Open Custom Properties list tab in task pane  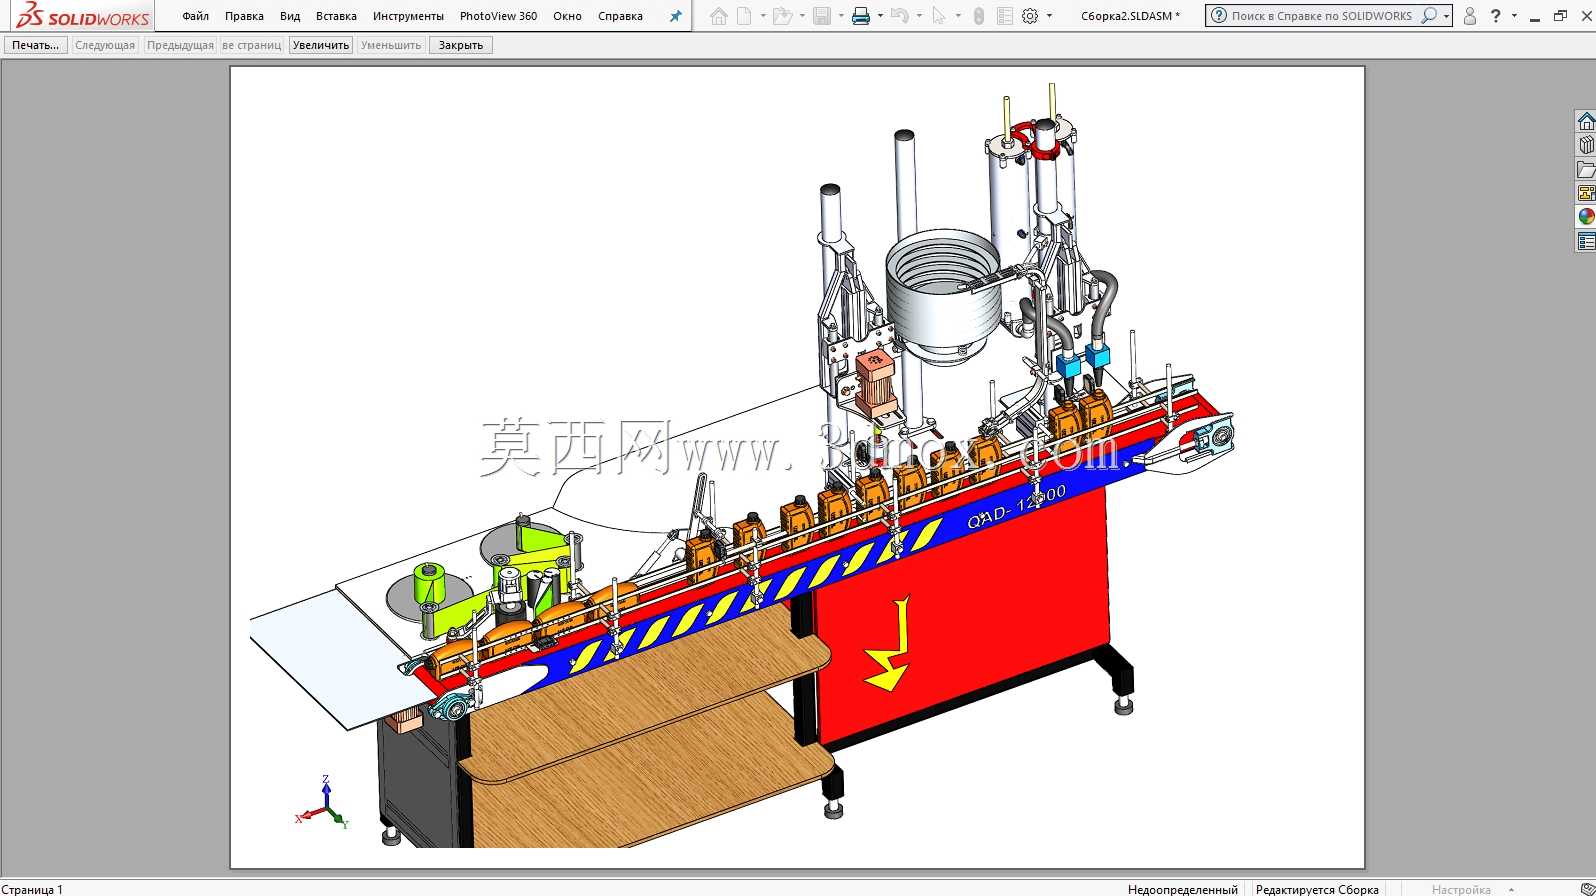point(1586,241)
